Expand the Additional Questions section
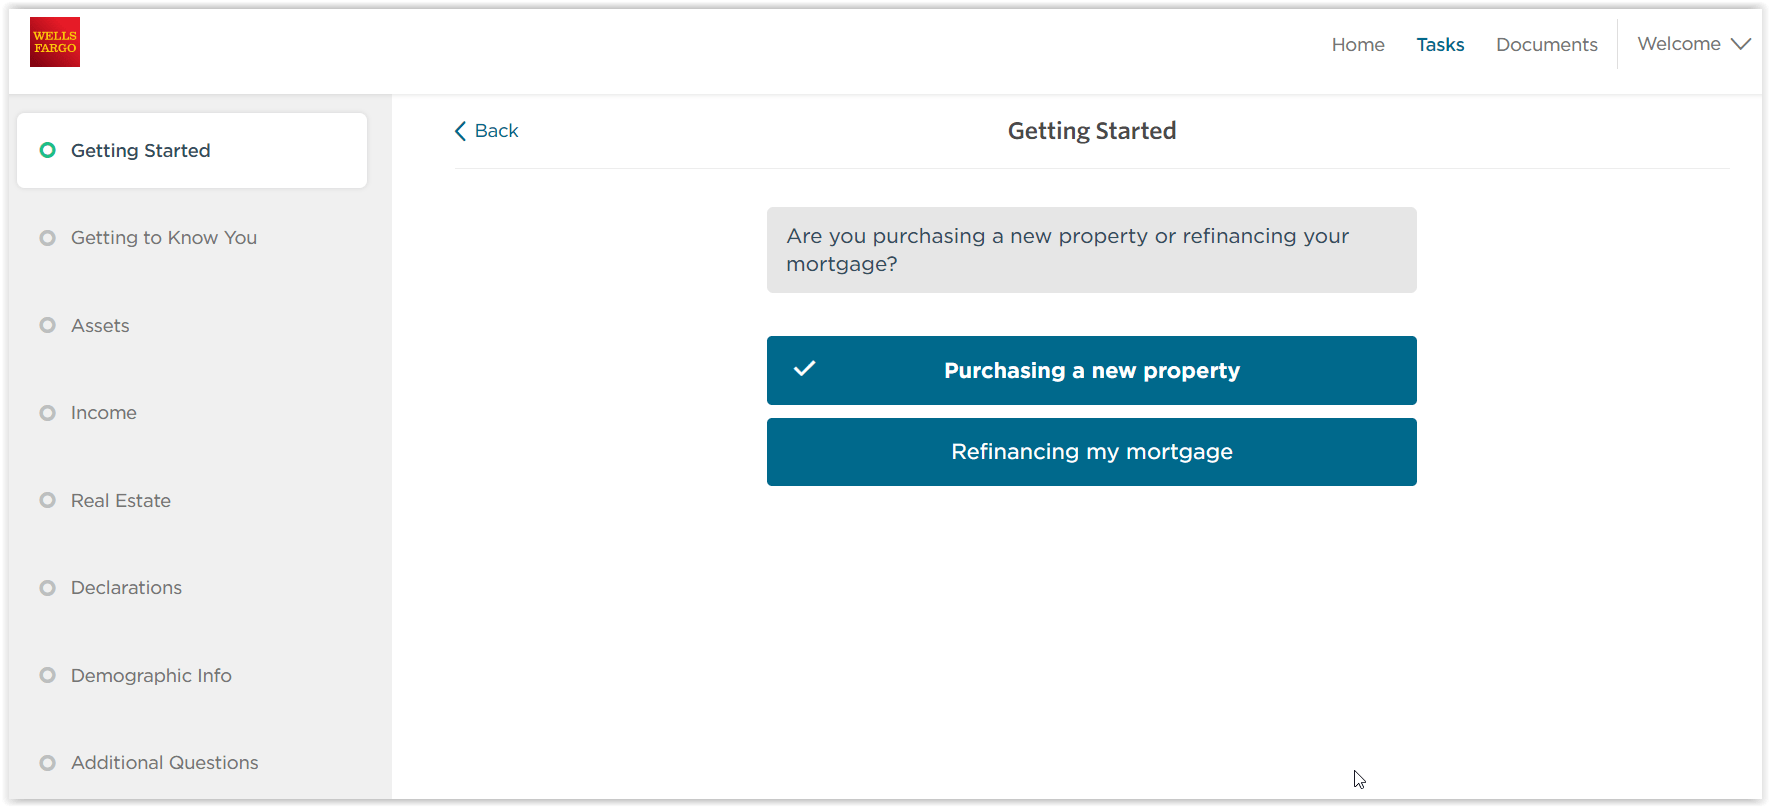 (x=164, y=762)
